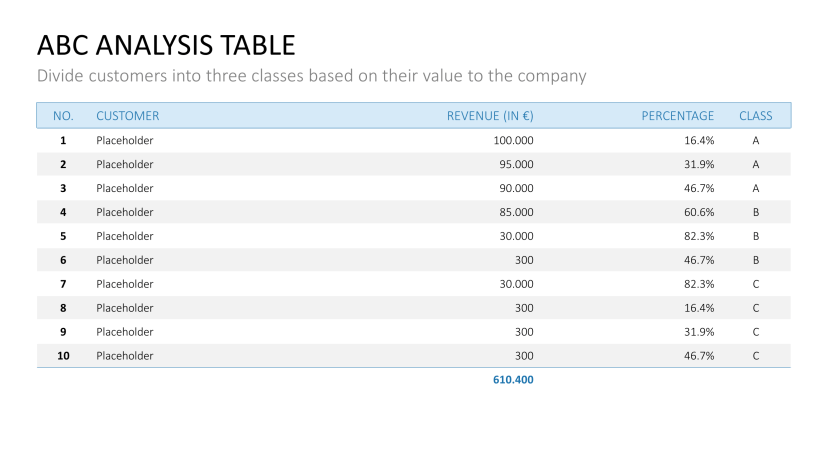Click the NO. column header
This screenshot has height=466, width=829.
pos(63,116)
